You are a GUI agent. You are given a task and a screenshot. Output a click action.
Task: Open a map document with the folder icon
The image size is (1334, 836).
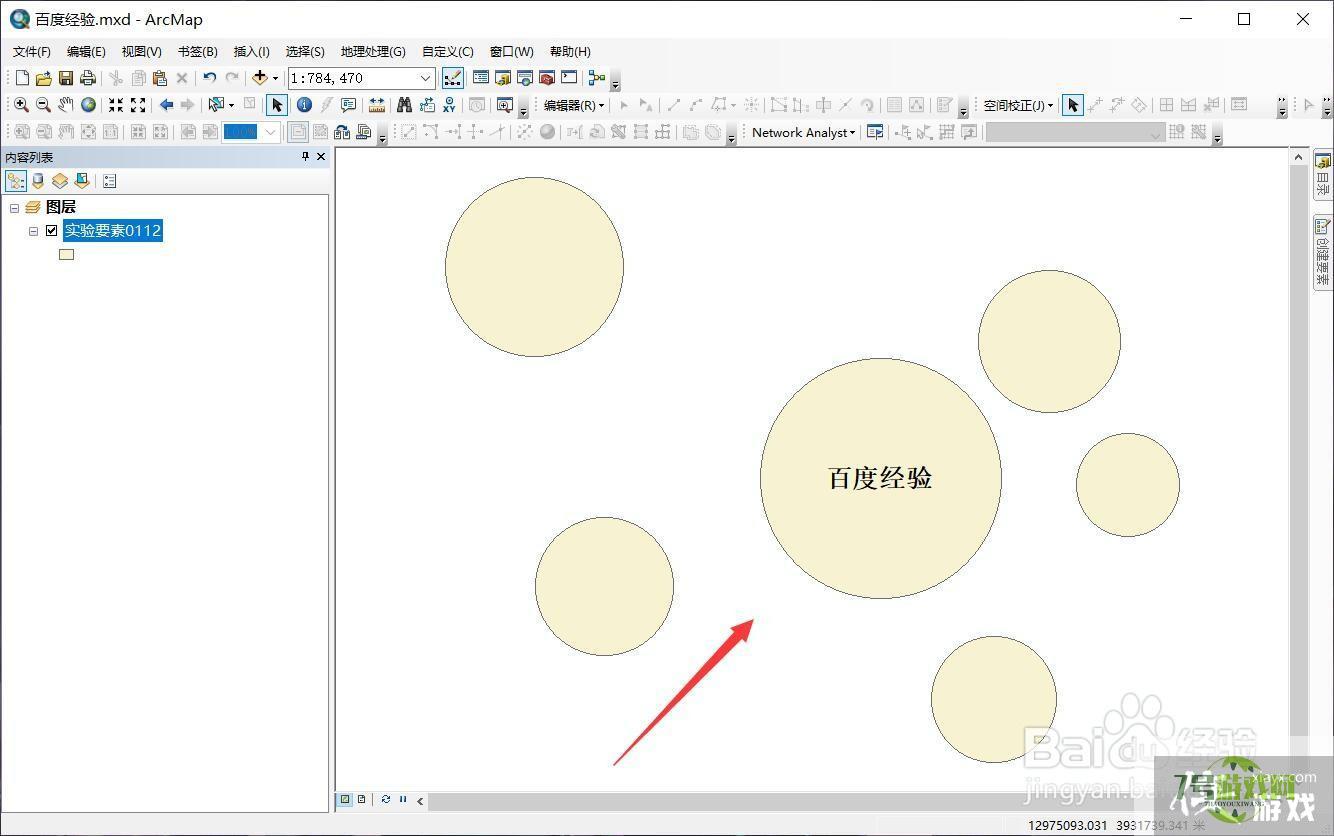tap(43, 78)
